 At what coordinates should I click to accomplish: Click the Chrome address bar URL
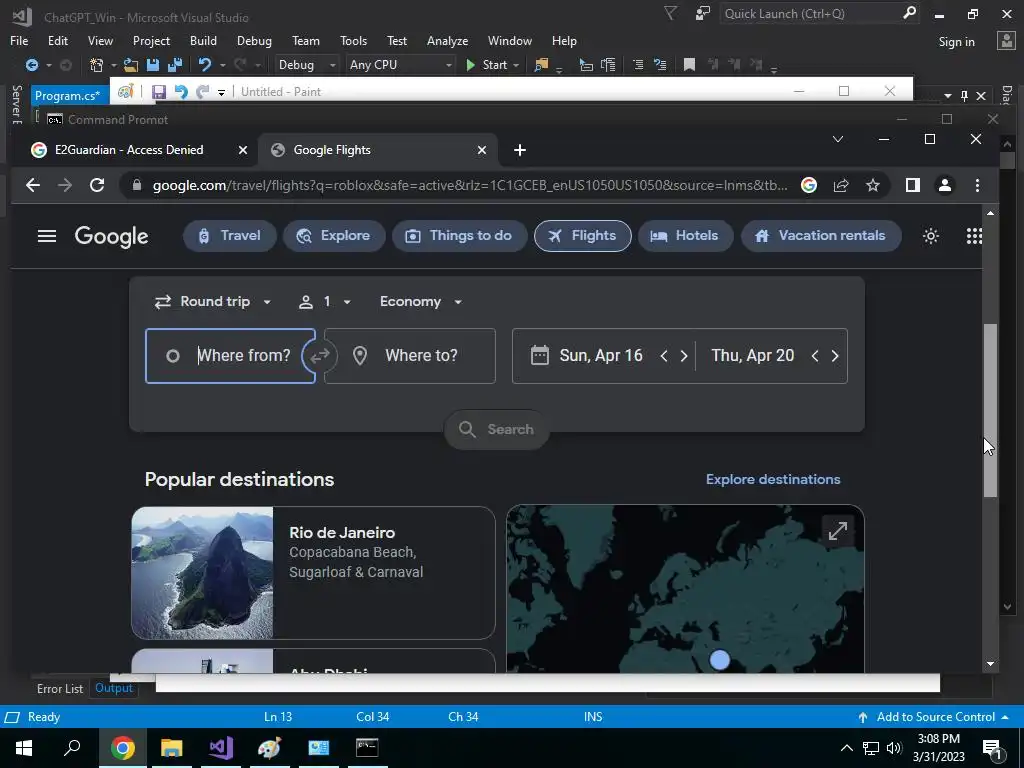coord(470,185)
